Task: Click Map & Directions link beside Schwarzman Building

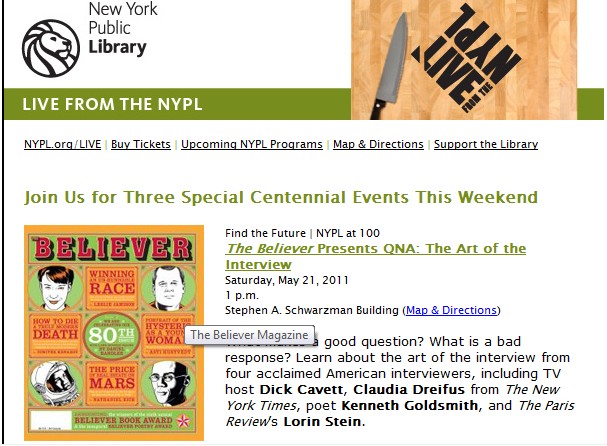Action: pos(451,310)
